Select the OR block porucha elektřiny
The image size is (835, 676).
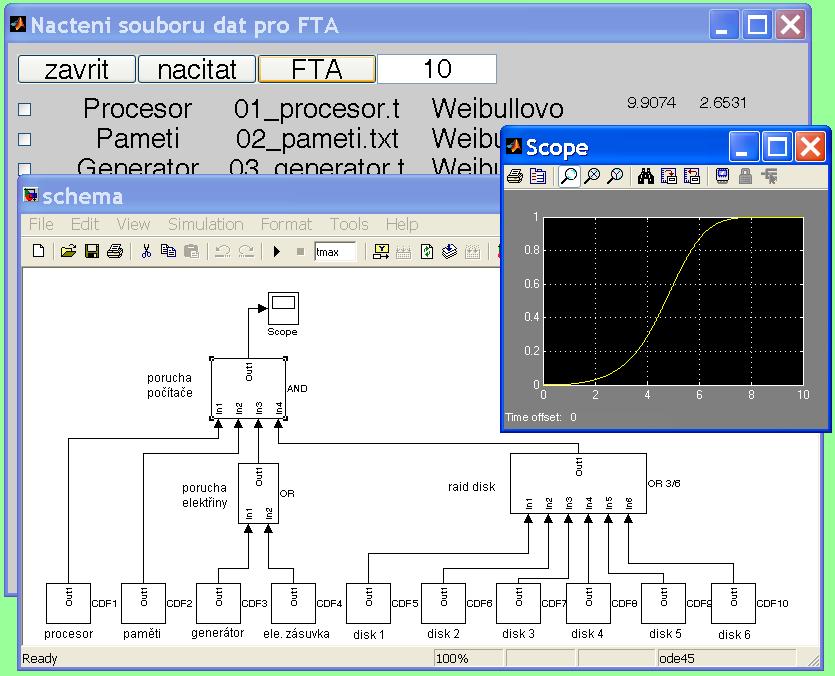(x=258, y=493)
